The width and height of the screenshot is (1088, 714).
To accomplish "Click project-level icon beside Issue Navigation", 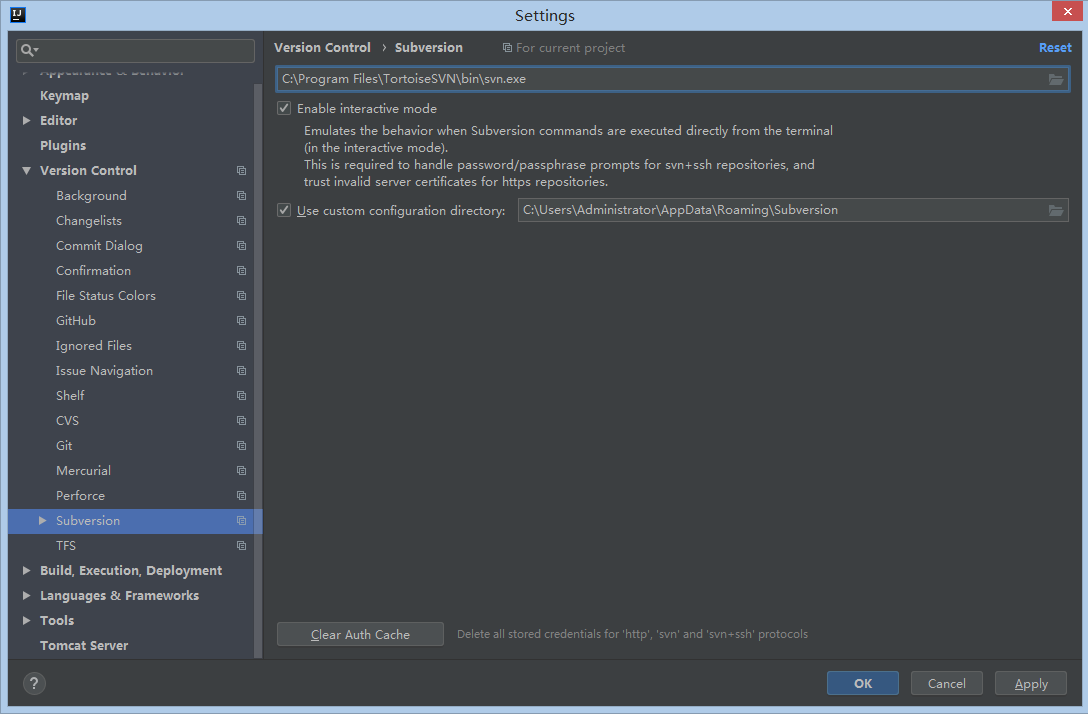I will coord(241,371).
